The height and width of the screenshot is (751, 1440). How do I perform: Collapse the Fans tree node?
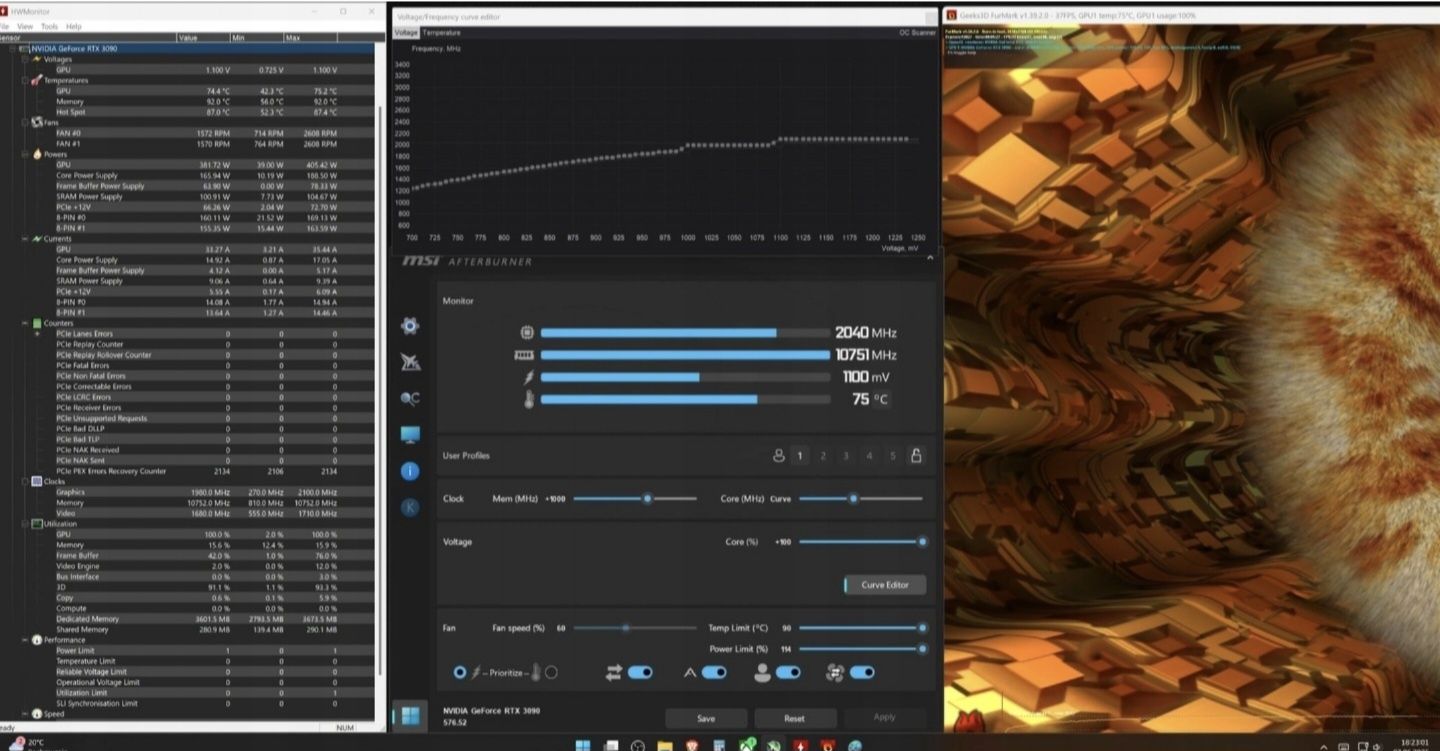[25, 122]
